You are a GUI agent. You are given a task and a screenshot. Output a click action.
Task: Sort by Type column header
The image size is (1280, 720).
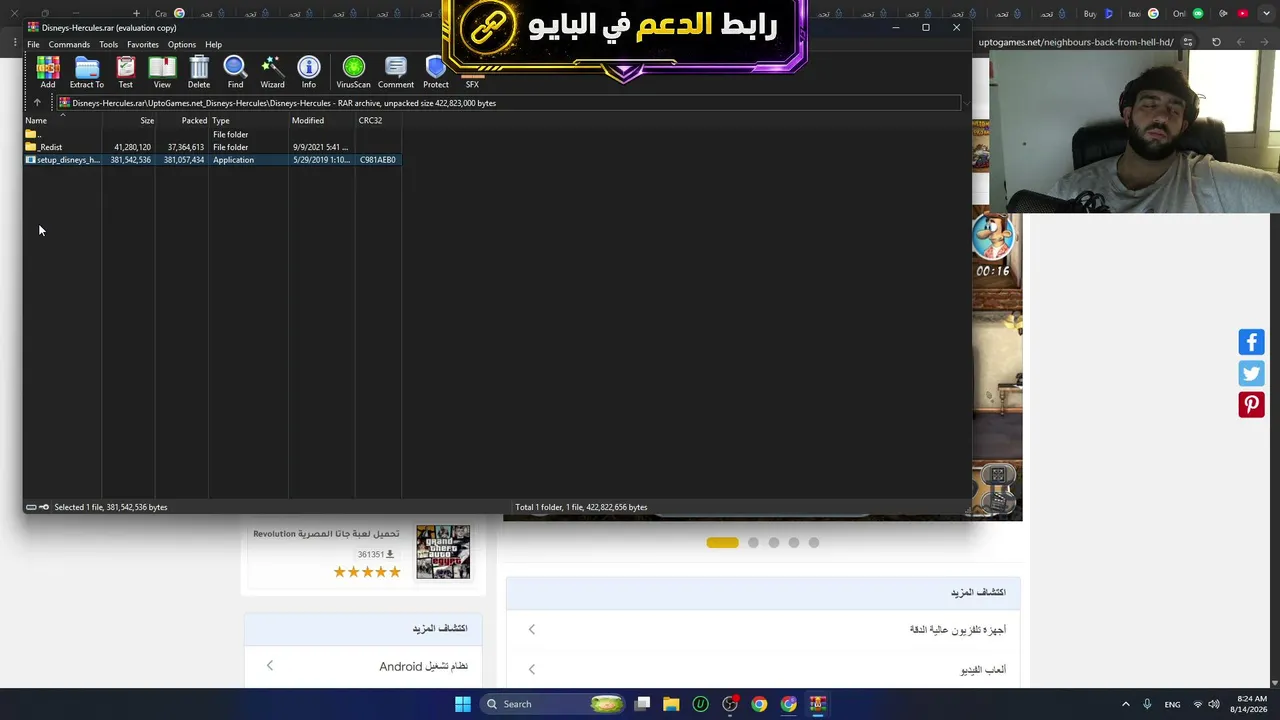(x=248, y=121)
